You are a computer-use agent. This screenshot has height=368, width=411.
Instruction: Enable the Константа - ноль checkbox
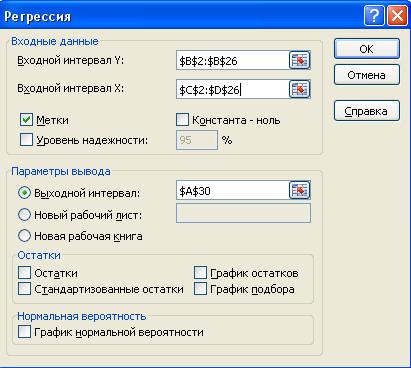182,120
